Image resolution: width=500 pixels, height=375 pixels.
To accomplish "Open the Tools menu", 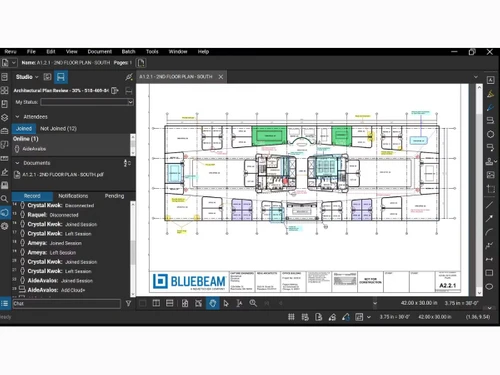I will coord(152,52).
